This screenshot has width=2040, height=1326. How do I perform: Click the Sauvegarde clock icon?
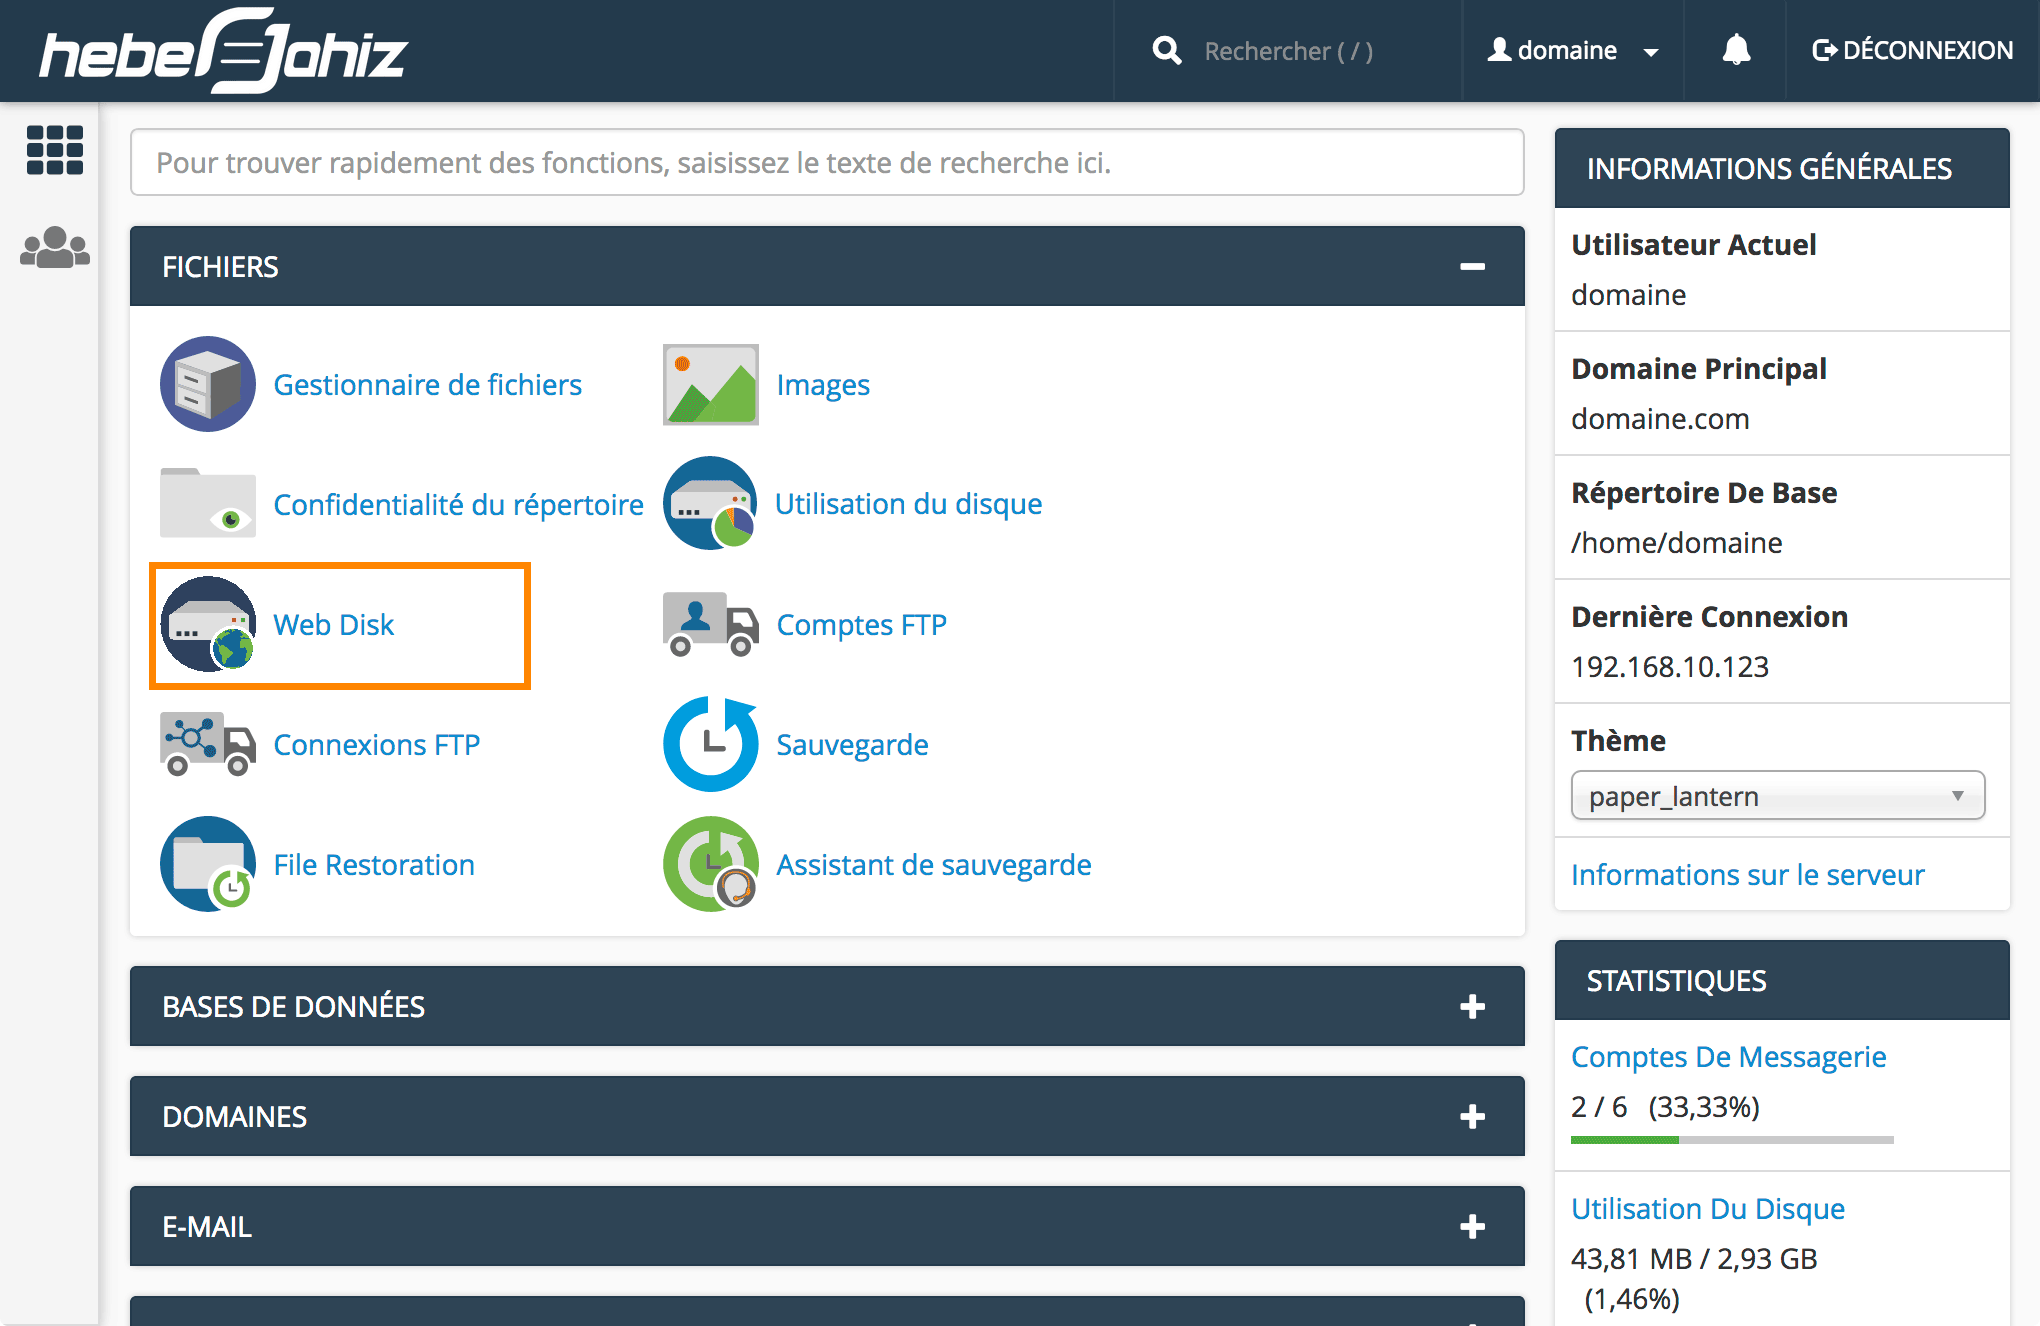click(x=711, y=744)
